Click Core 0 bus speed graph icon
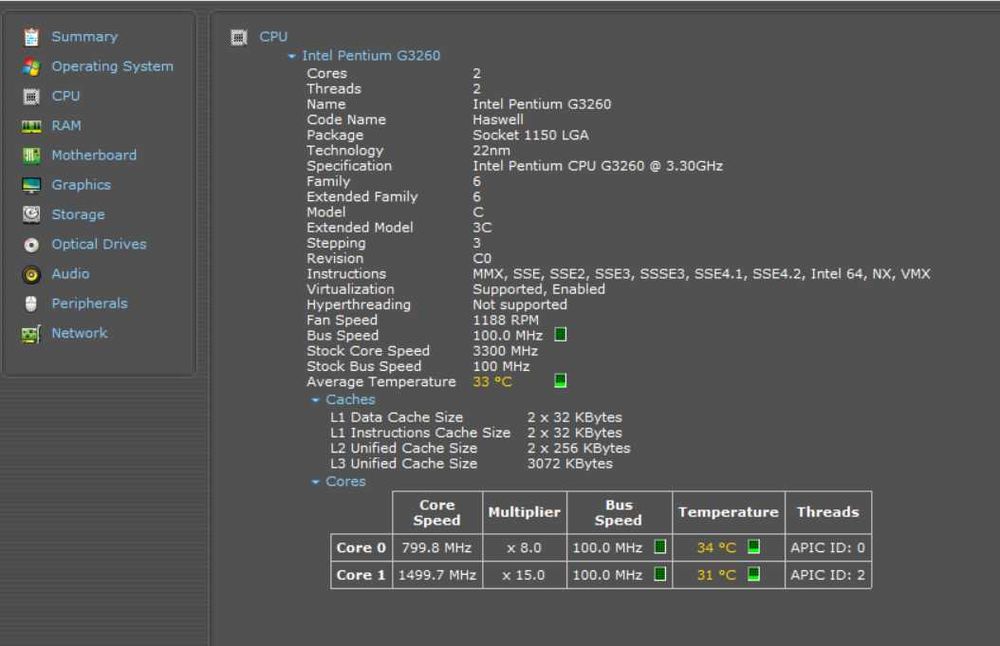 (660, 547)
